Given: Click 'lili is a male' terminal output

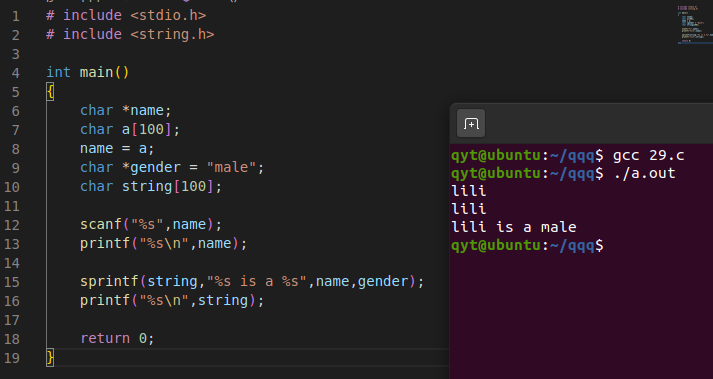Looking at the screenshot, I should click(514, 227).
